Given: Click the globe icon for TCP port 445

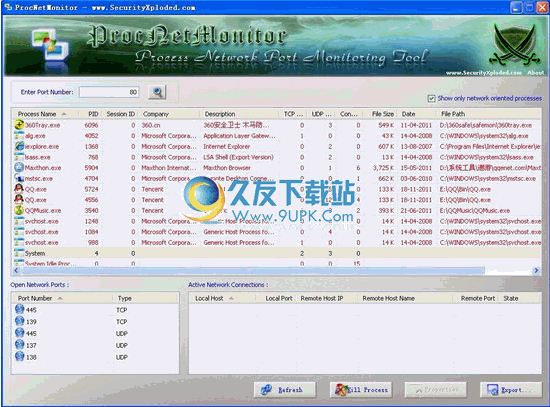Looking at the screenshot, I should (20, 309).
